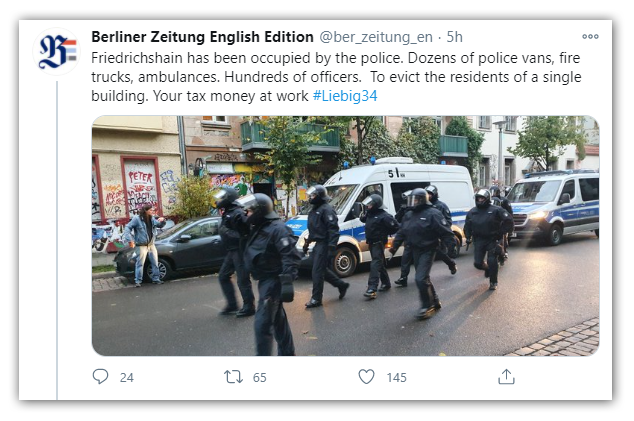Click the like count 145
The image size is (634, 421).
click(x=397, y=377)
